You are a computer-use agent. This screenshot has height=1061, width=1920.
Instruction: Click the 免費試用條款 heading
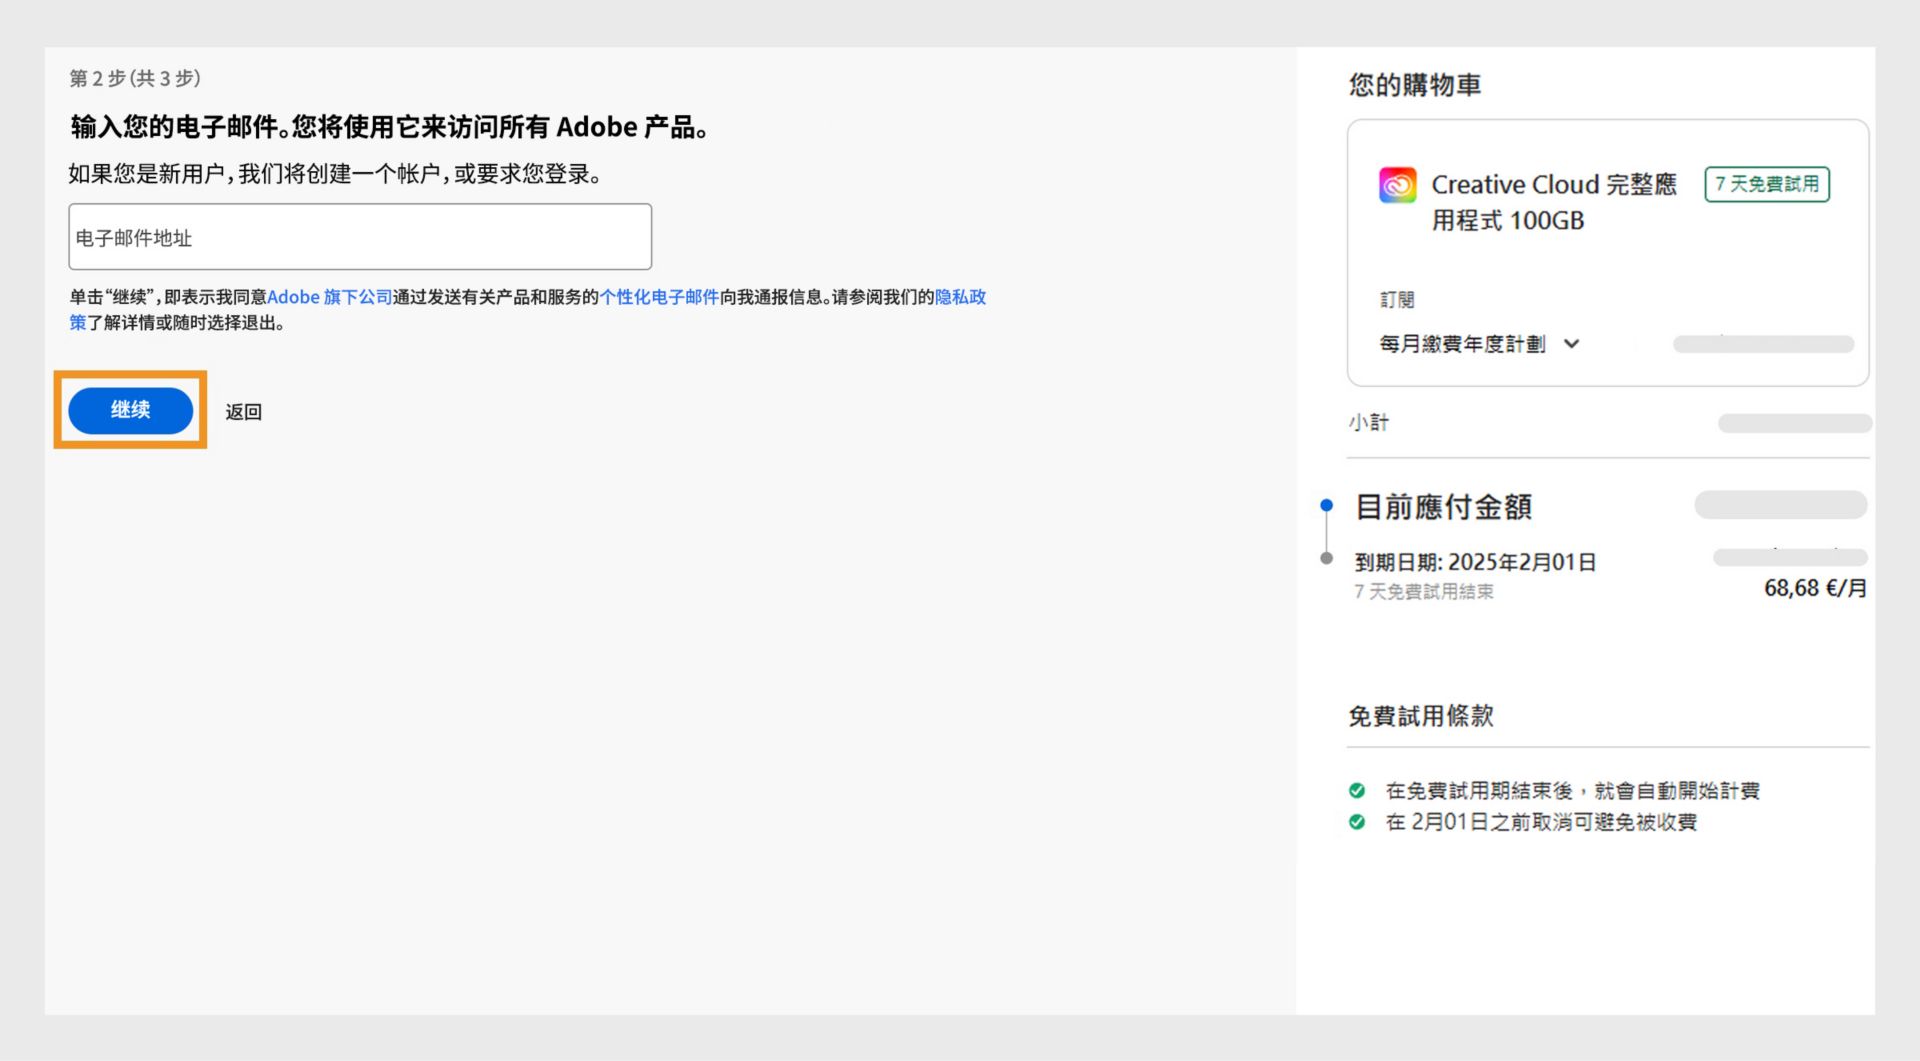(x=1421, y=716)
